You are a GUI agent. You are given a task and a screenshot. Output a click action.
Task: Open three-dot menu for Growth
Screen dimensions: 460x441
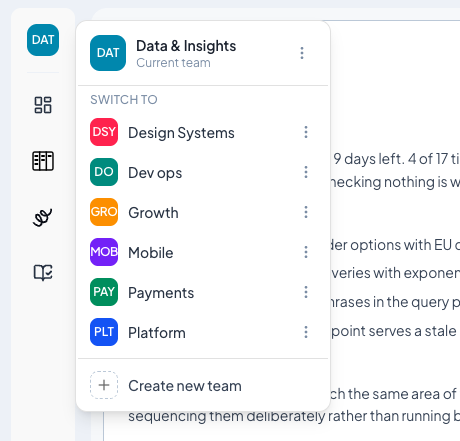(306, 212)
